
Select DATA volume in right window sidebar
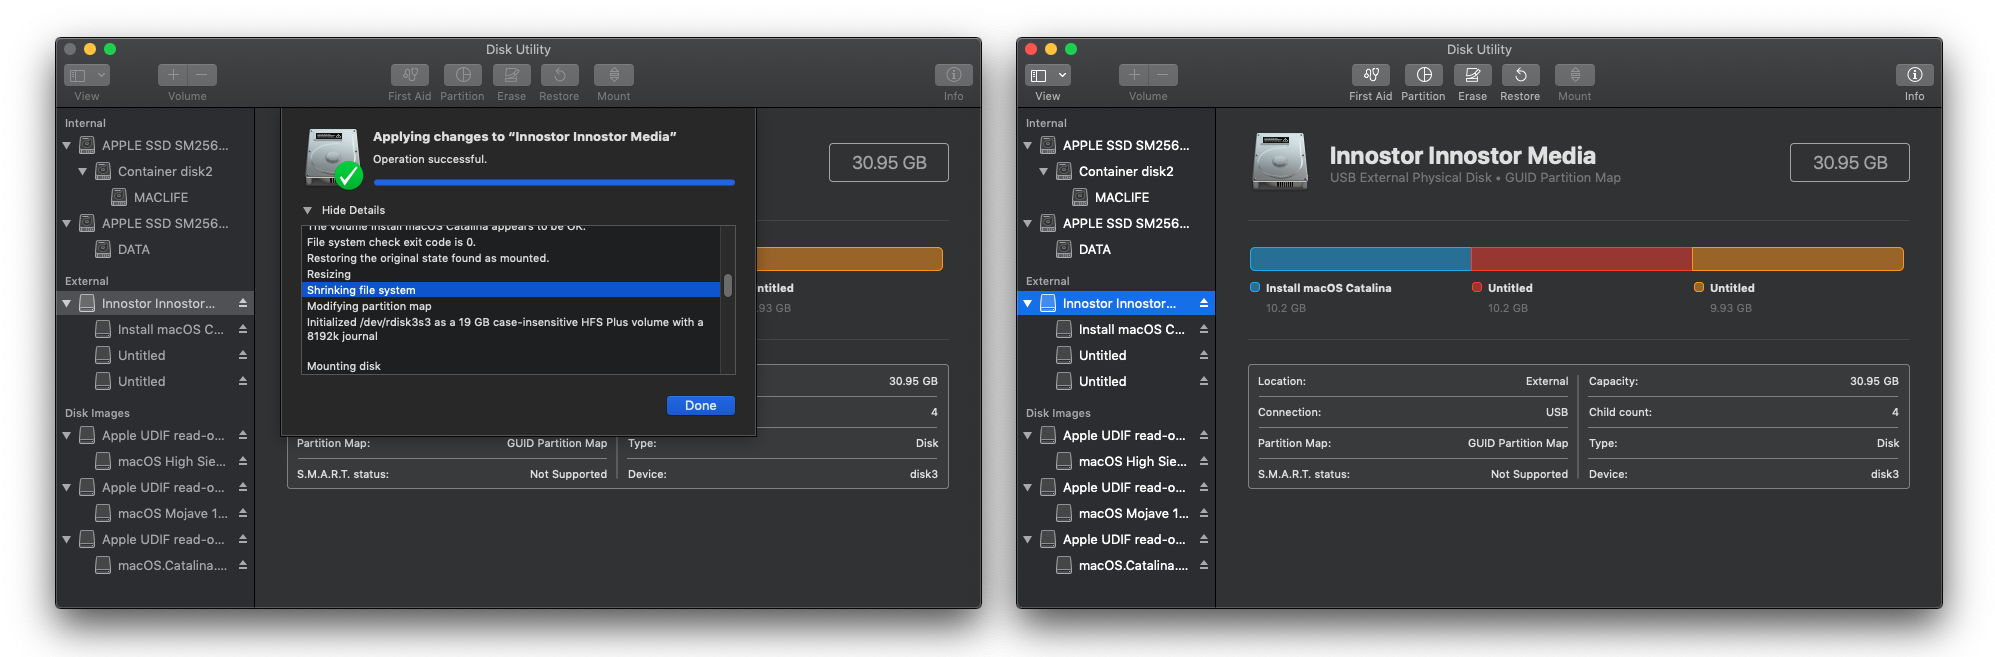[x=1094, y=249]
